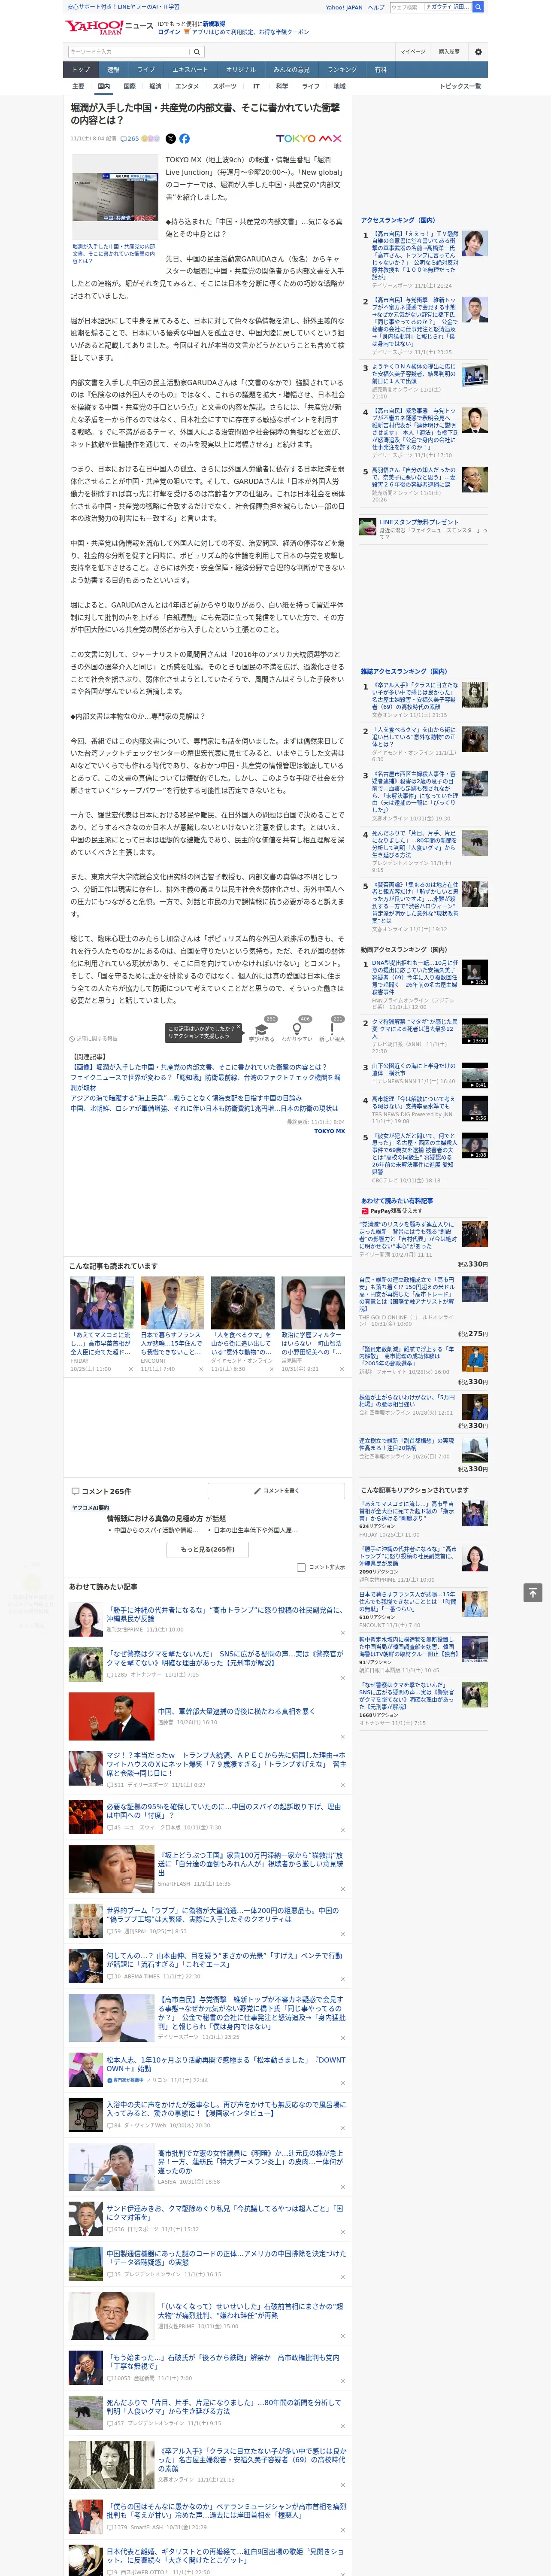Screen dimensions: 551x2576
Task: React with 学びがある graduation cap icon
Action: [261, 1030]
